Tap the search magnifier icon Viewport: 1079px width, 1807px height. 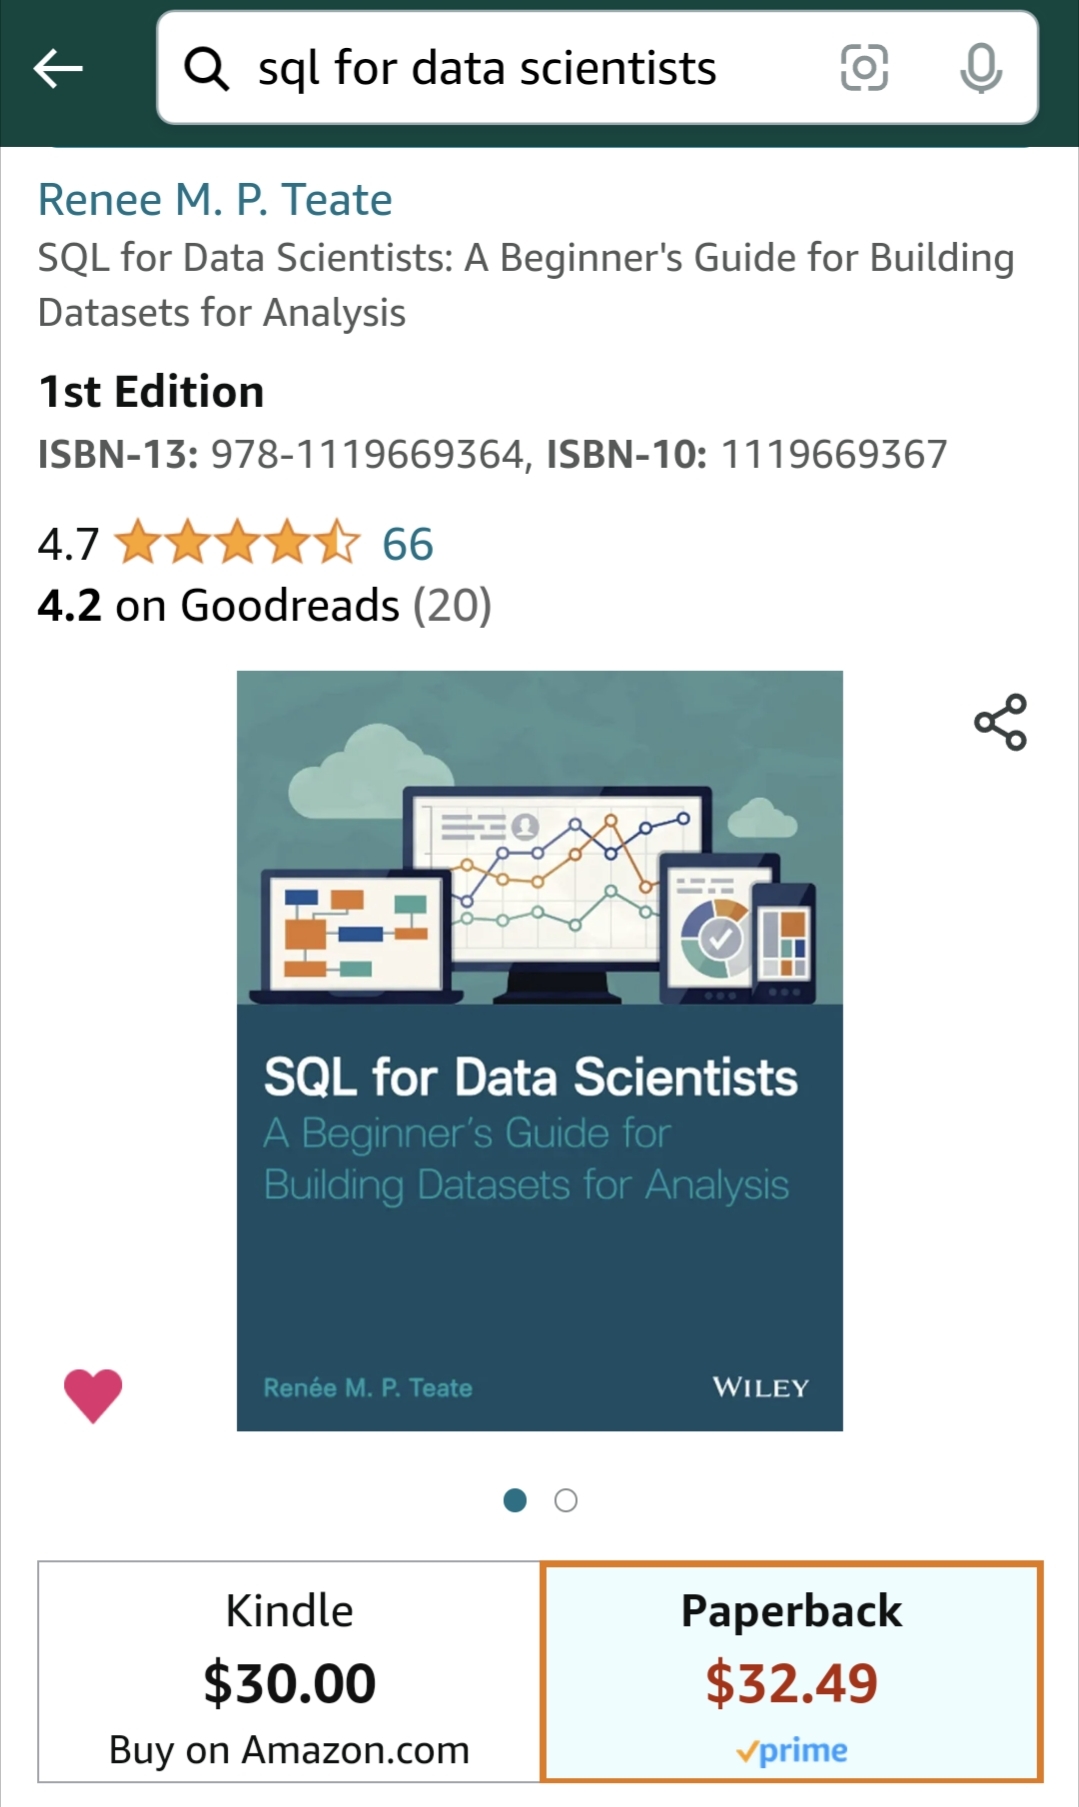pos(206,69)
